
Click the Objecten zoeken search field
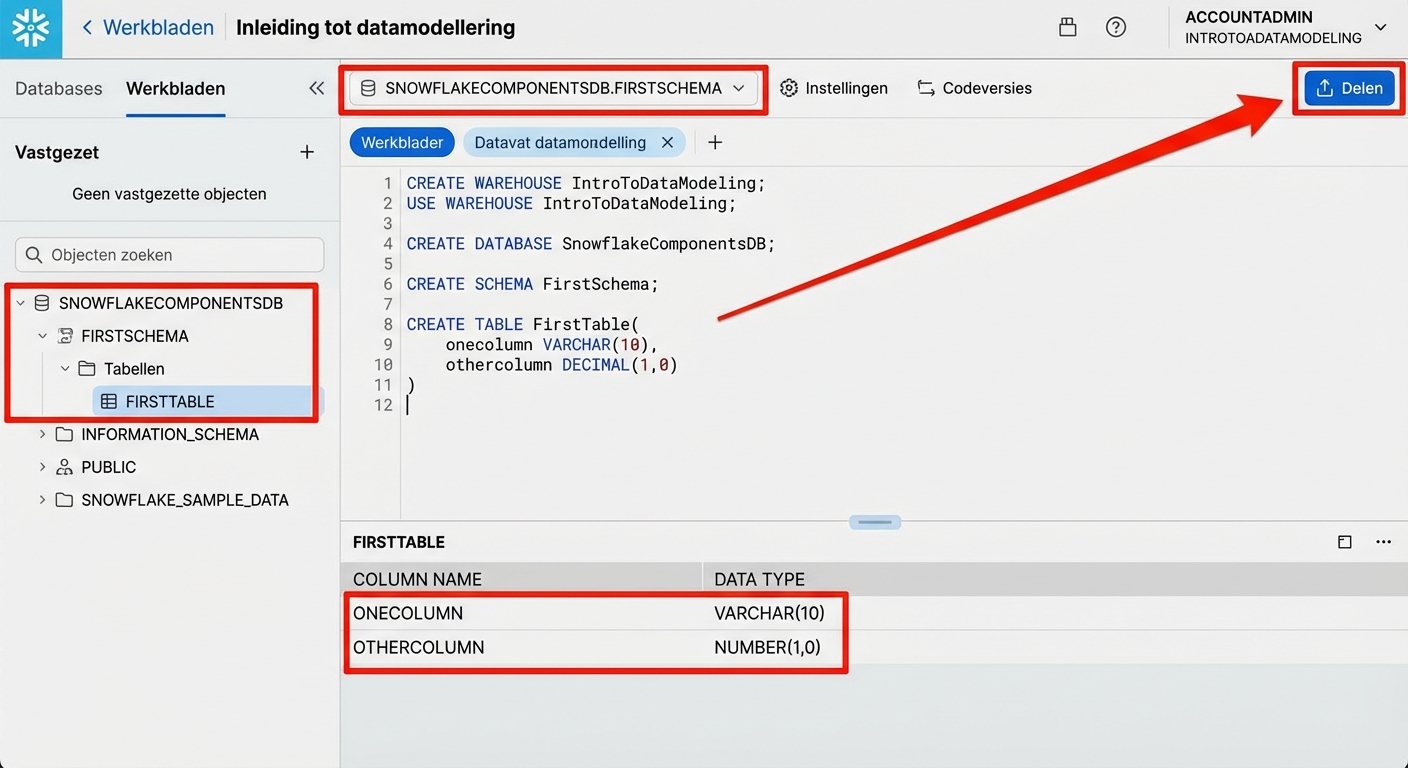point(170,255)
